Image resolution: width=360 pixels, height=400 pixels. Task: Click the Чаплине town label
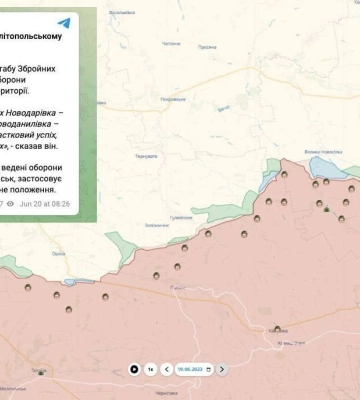point(171,44)
